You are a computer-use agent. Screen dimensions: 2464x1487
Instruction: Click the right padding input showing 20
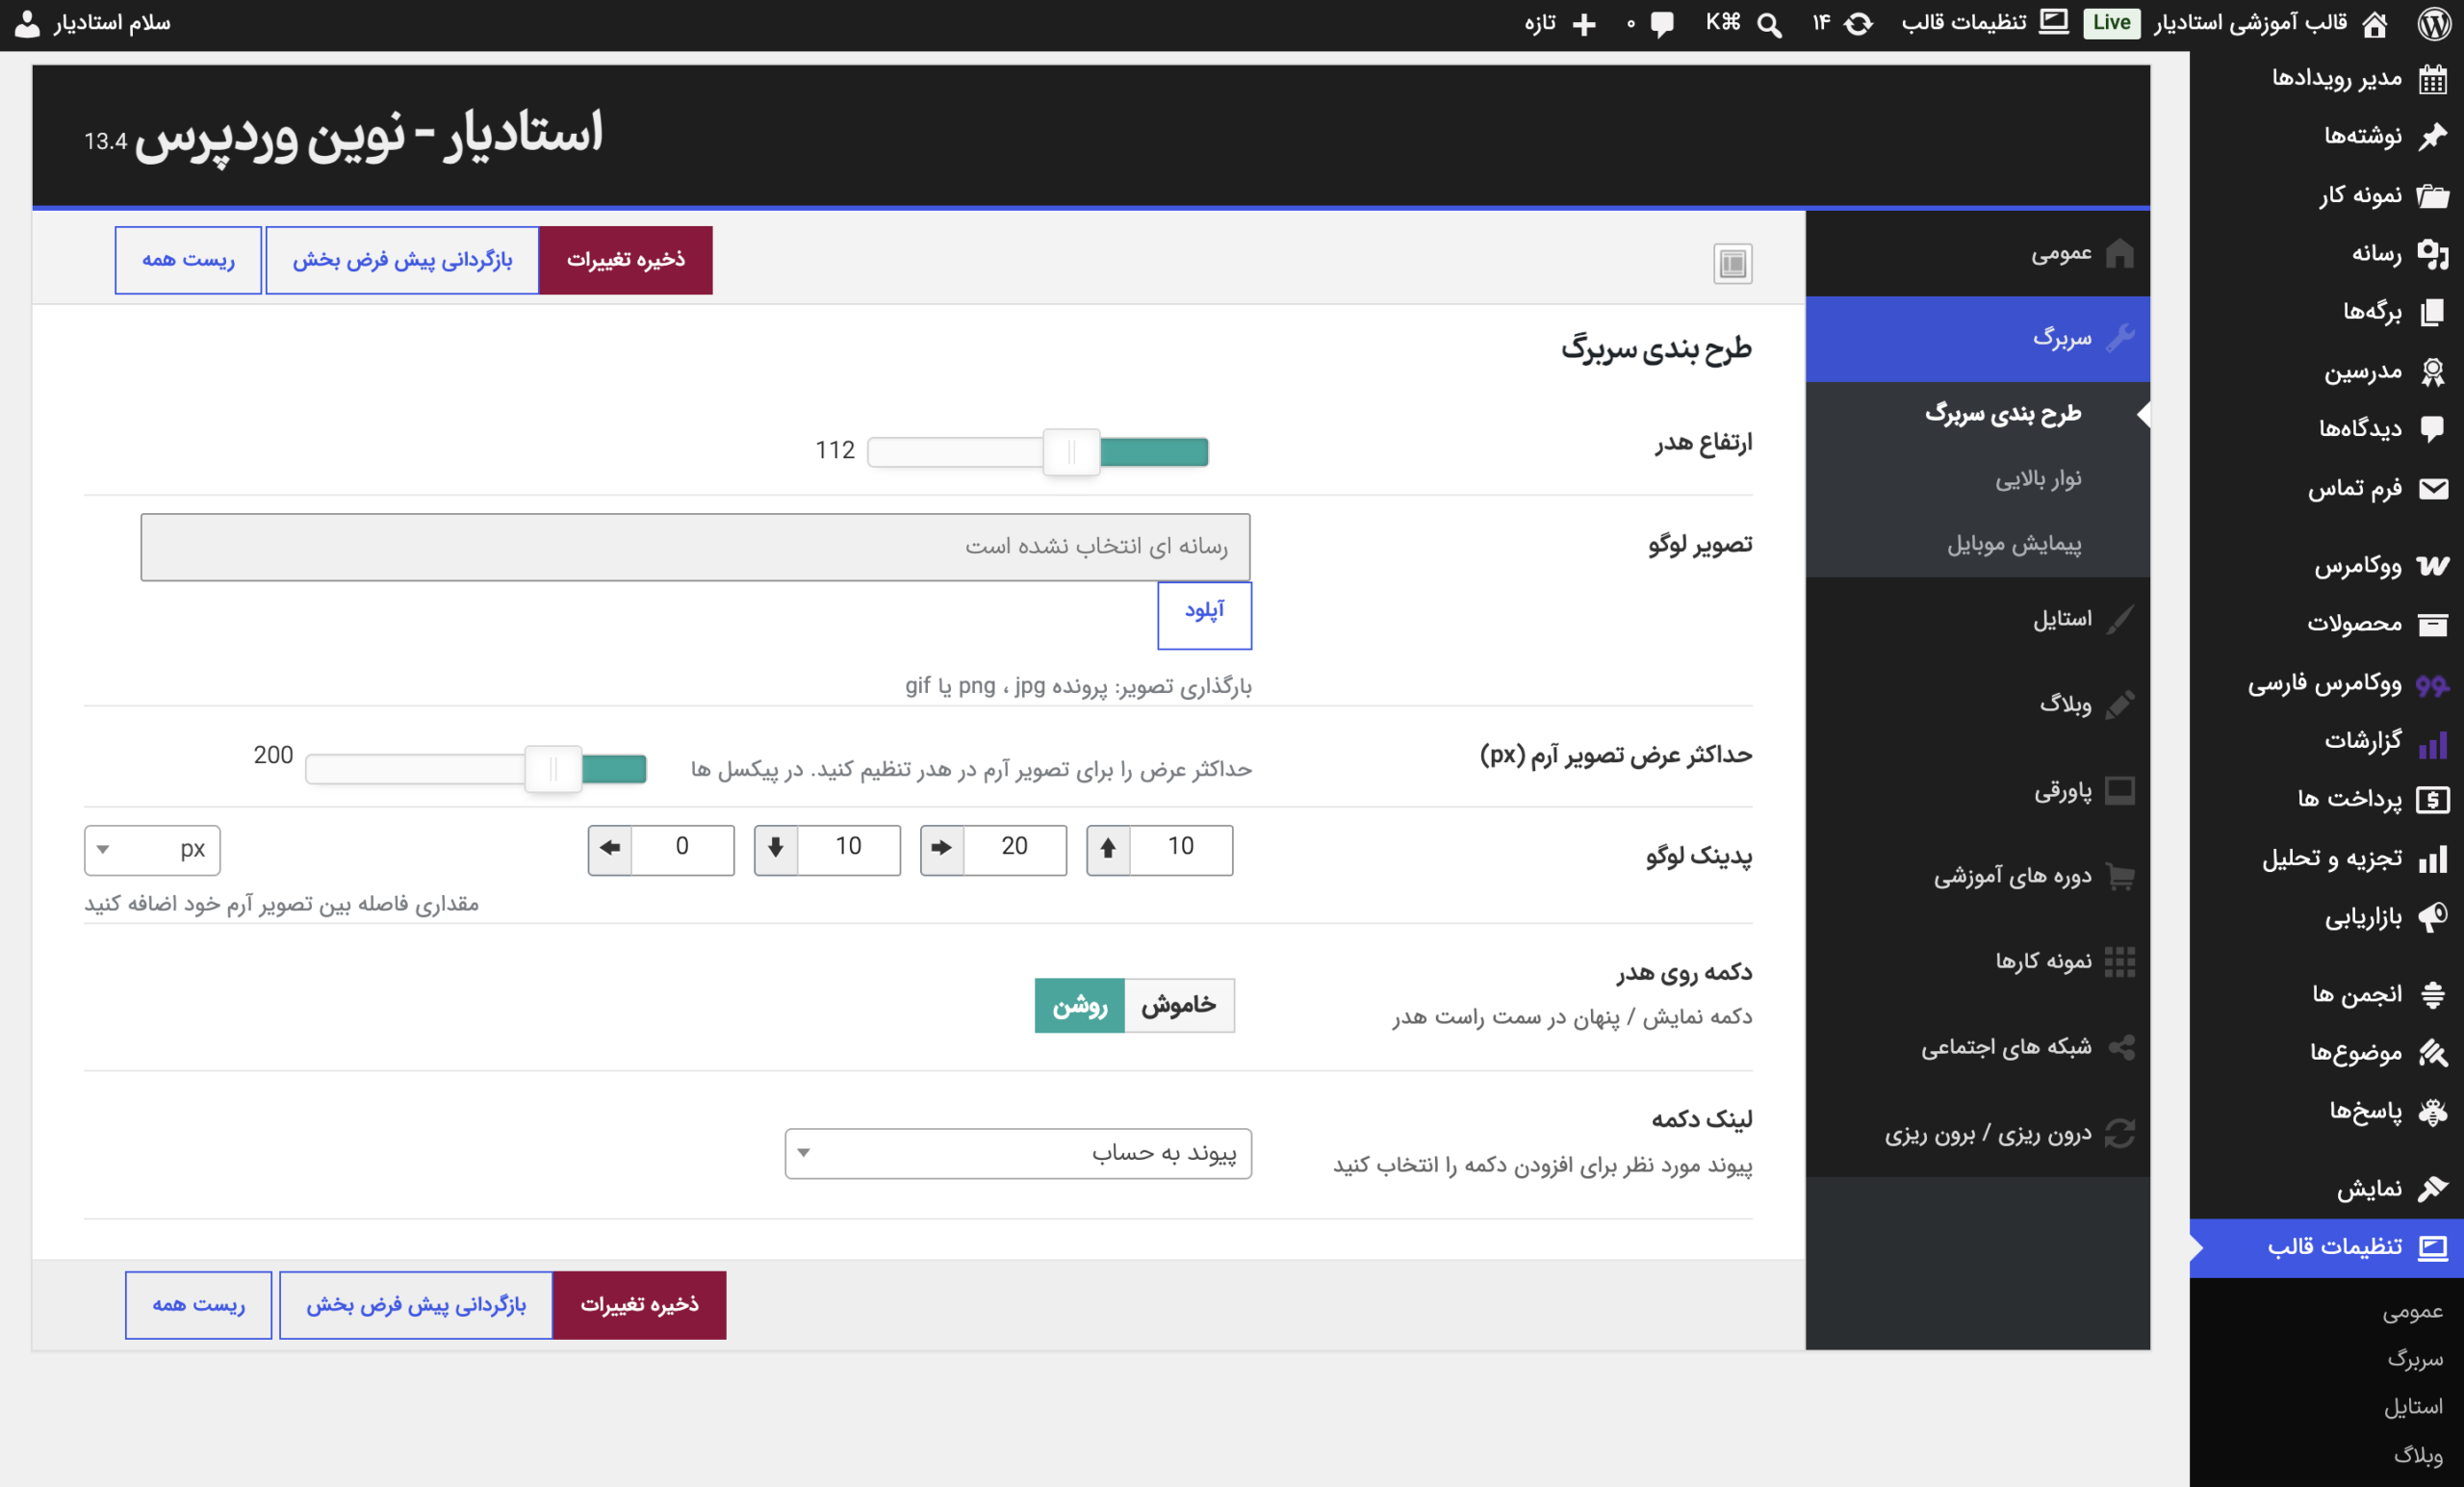[x=1015, y=850]
